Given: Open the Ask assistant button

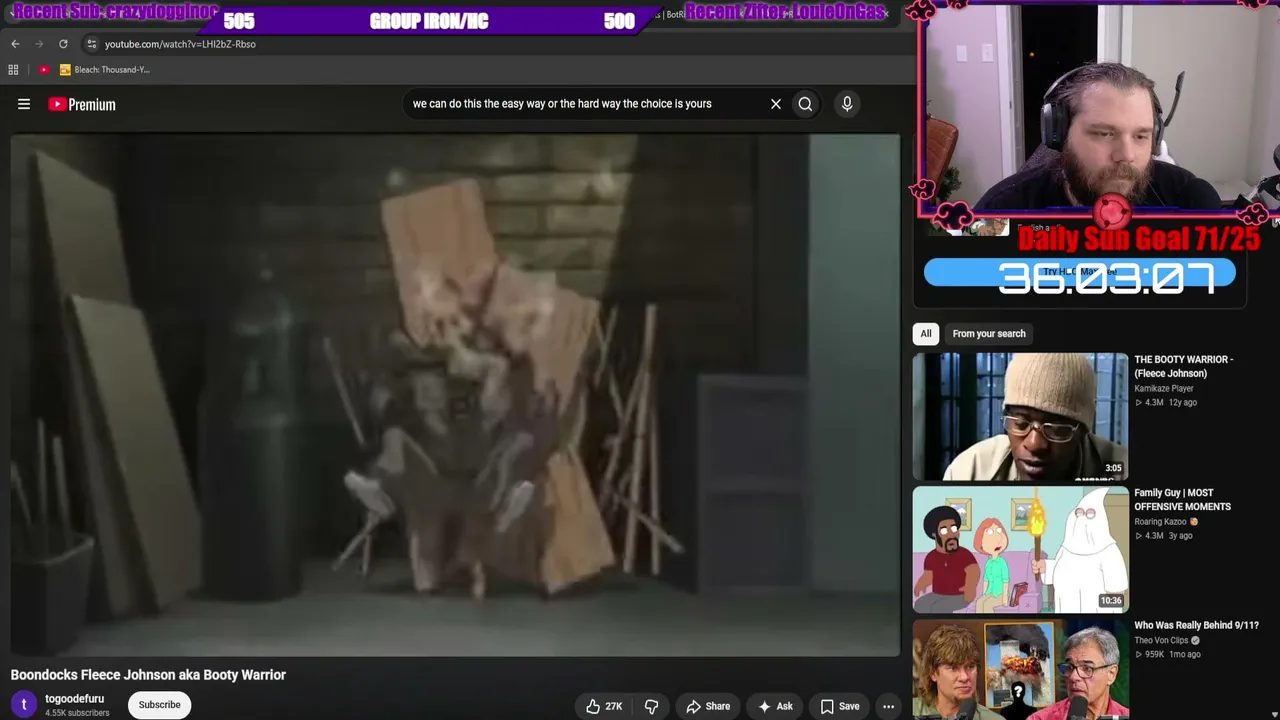Looking at the screenshot, I should [775, 706].
